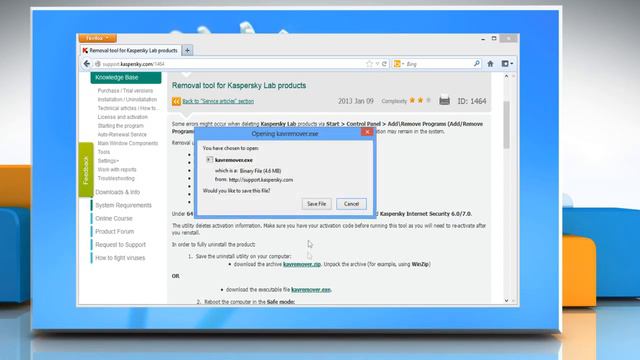This screenshot has width=640, height=360.
Task: Open a new tab with plus button
Action: pos(187,50)
